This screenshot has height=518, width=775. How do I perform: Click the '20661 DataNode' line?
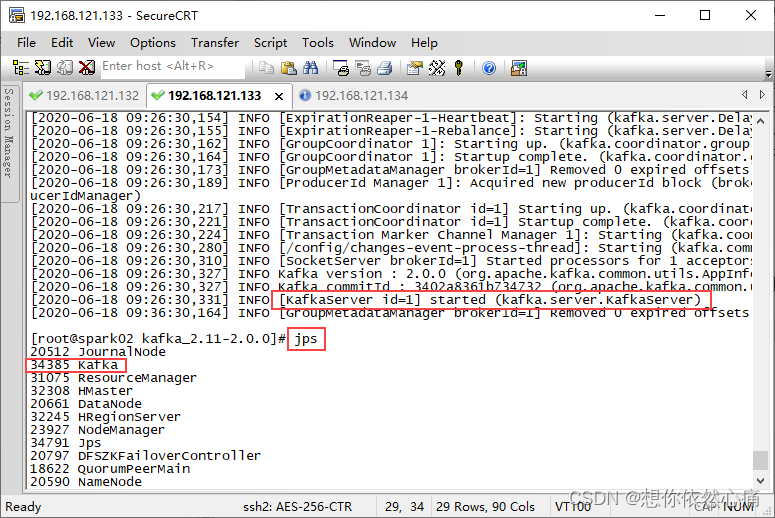point(86,404)
